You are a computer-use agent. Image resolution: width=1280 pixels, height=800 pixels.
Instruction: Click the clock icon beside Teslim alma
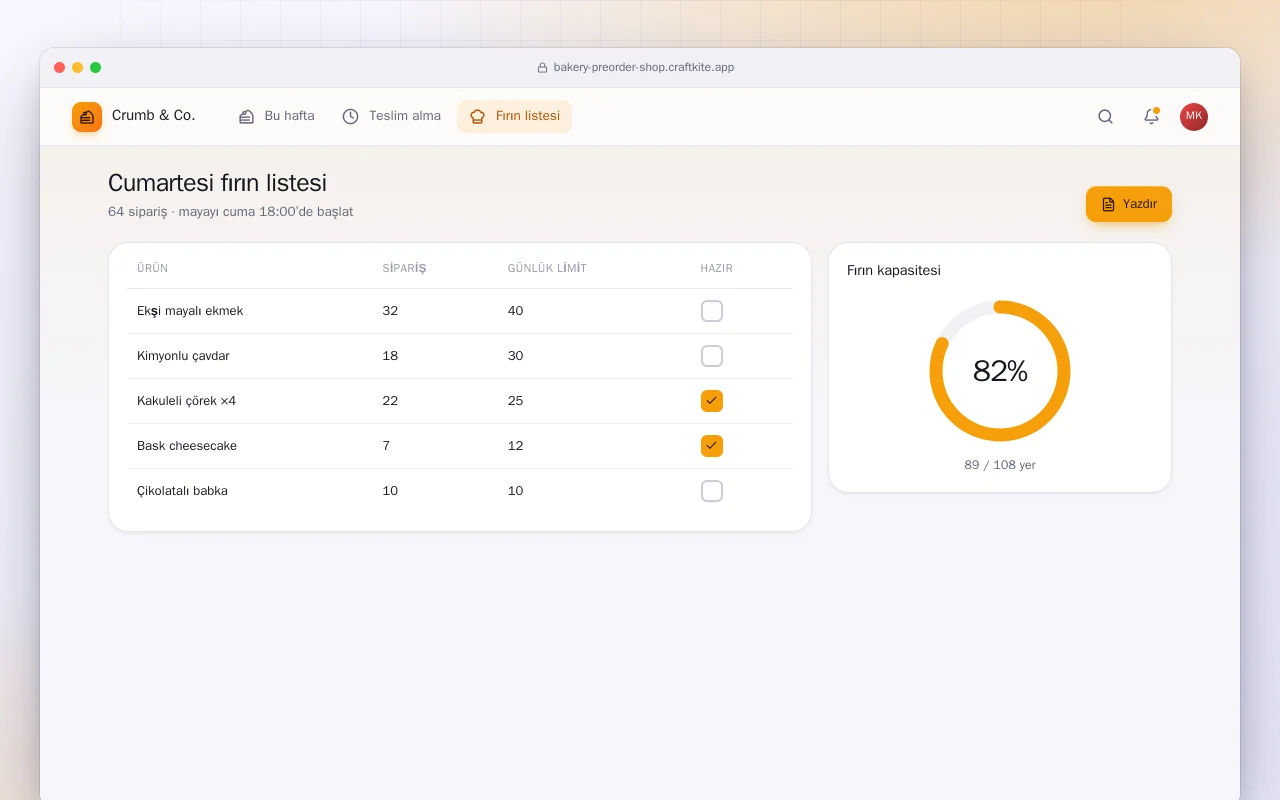350,116
